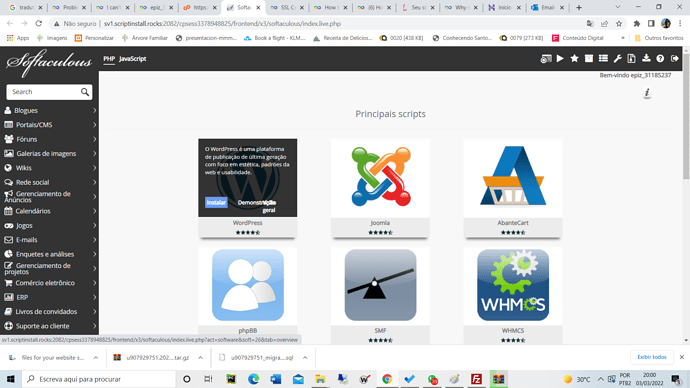Click the import download-arrow icon
The width and height of the screenshot is (690, 388).
point(646,59)
